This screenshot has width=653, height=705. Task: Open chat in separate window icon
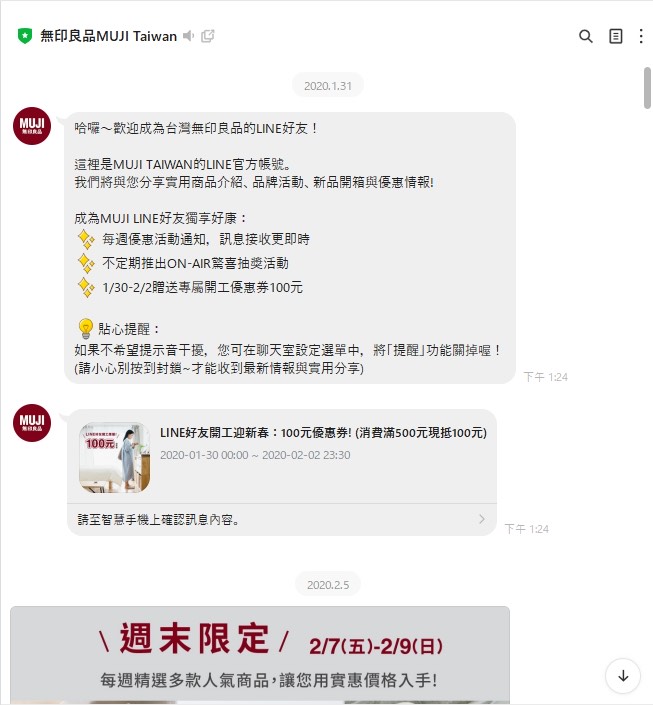[207, 36]
